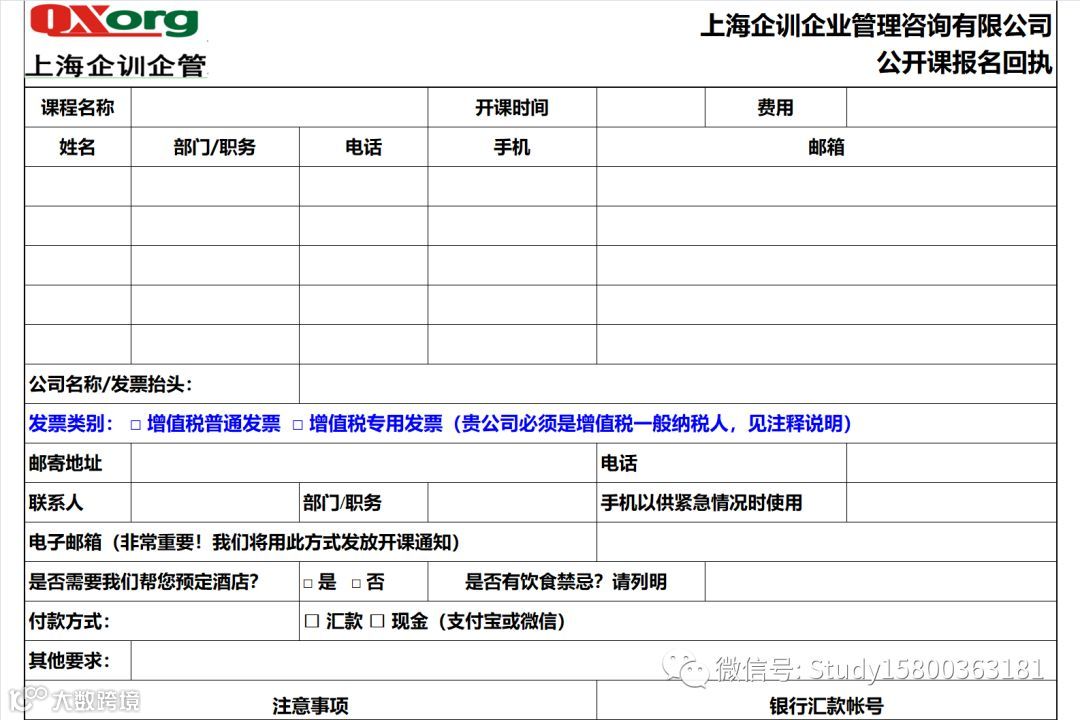Click the 手机 column header
Image resolution: width=1080 pixels, height=720 pixels.
[512, 147]
